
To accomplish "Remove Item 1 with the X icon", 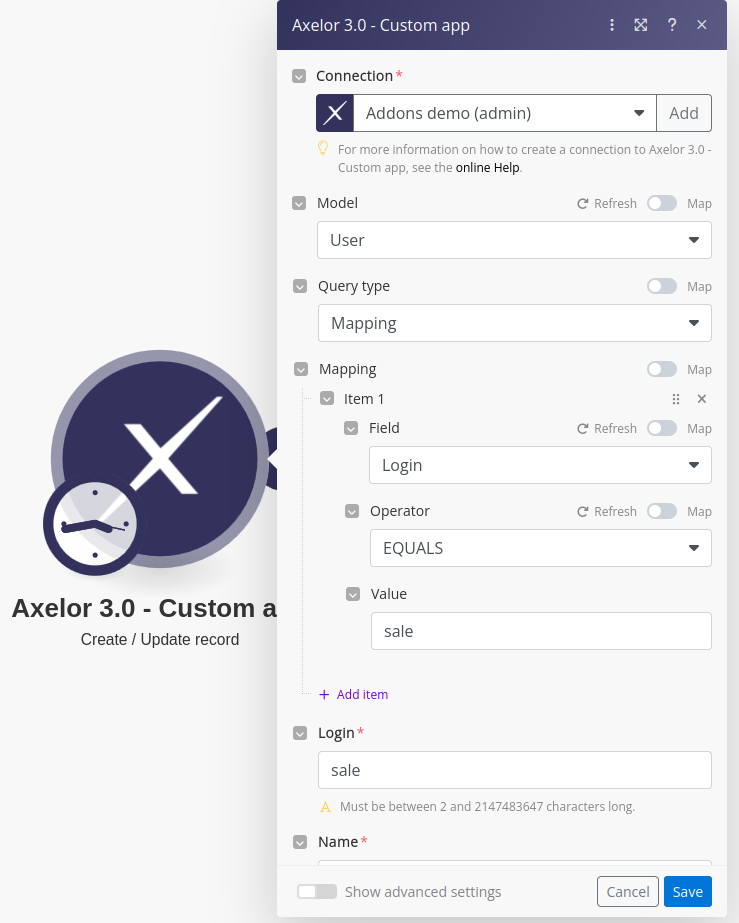I will point(702,399).
